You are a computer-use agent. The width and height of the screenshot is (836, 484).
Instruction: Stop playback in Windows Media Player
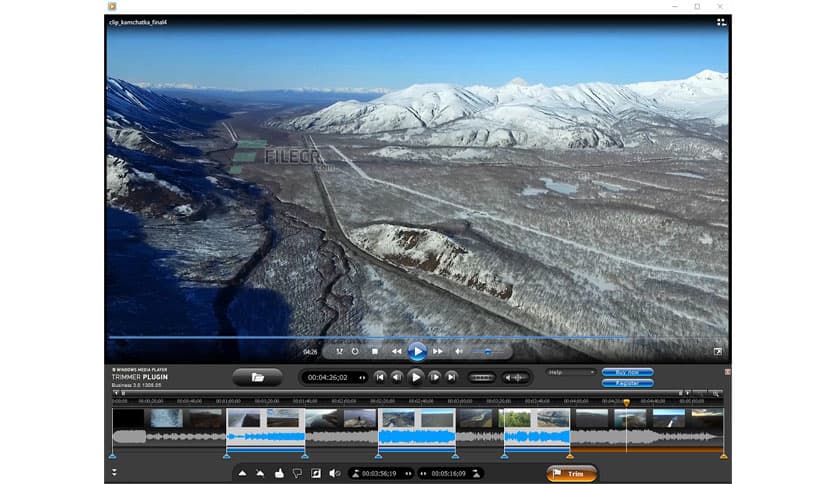tap(375, 352)
